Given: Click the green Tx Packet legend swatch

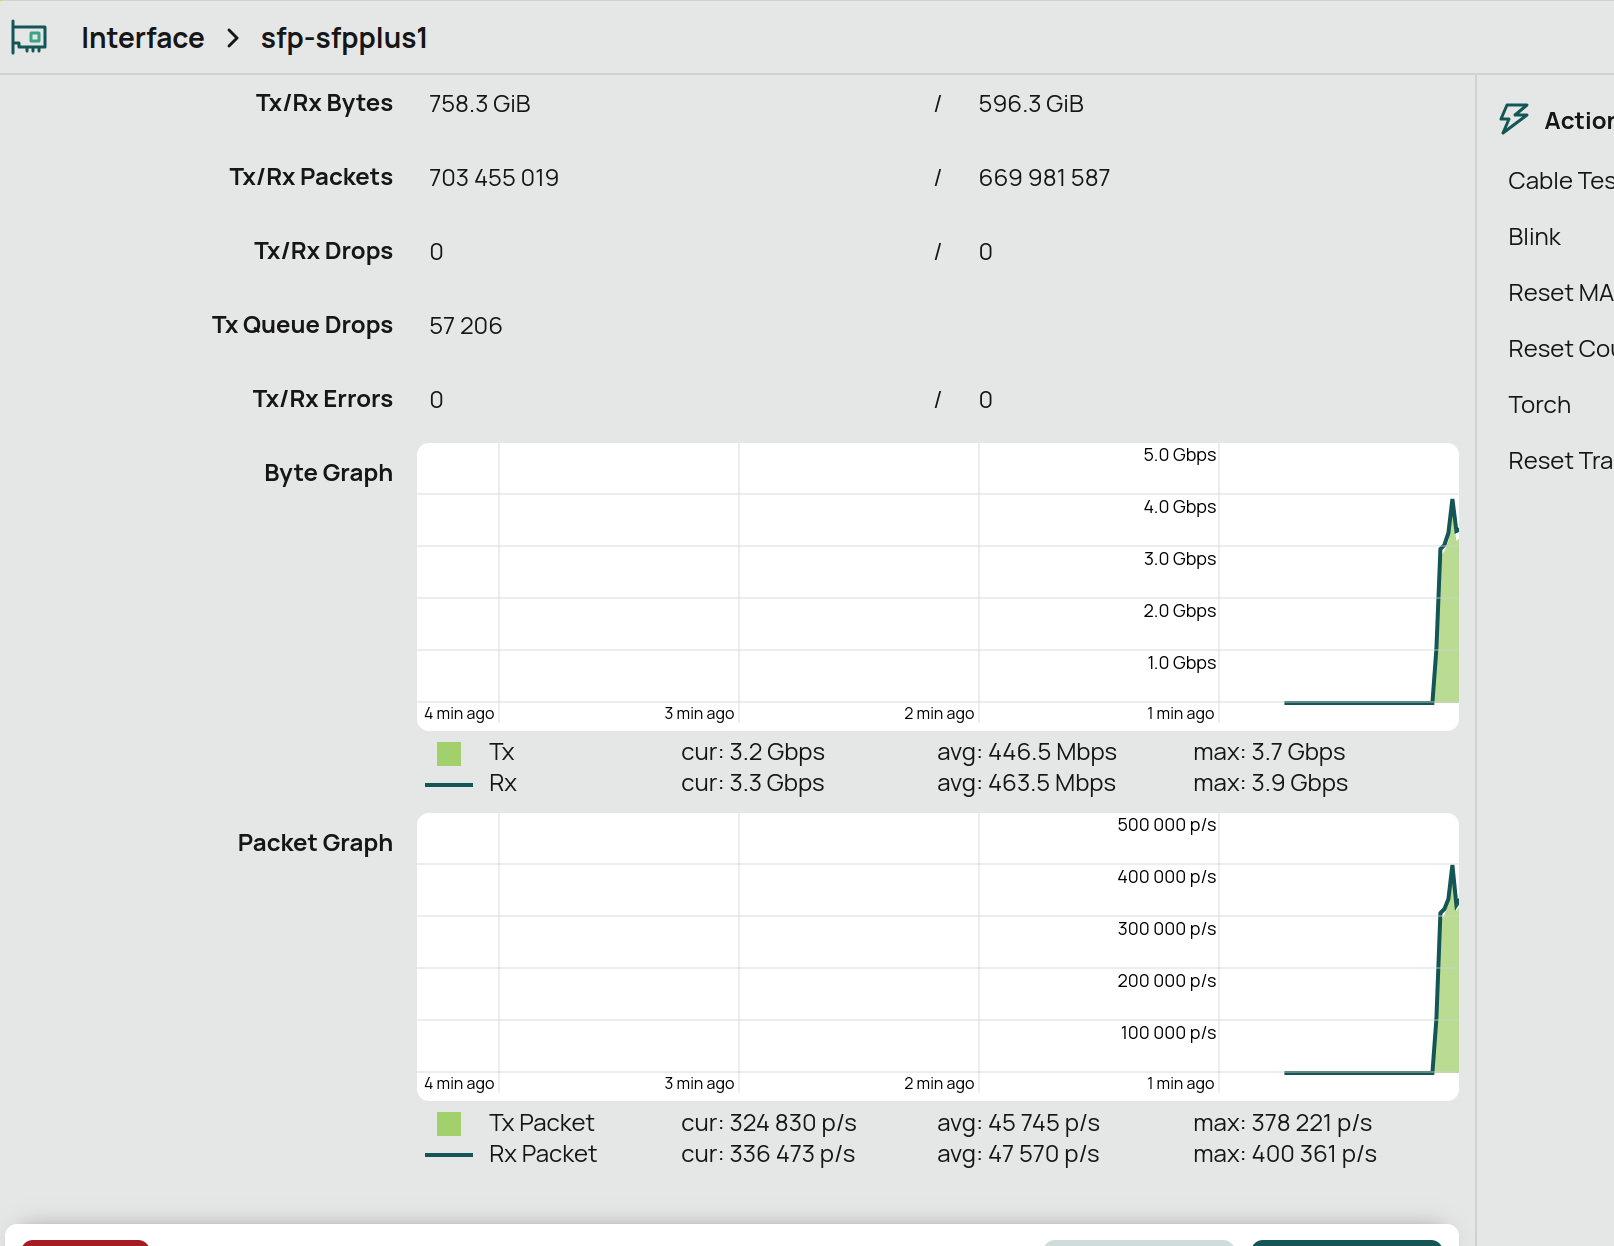Looking at the screenshot, I should pos(449,1124).
